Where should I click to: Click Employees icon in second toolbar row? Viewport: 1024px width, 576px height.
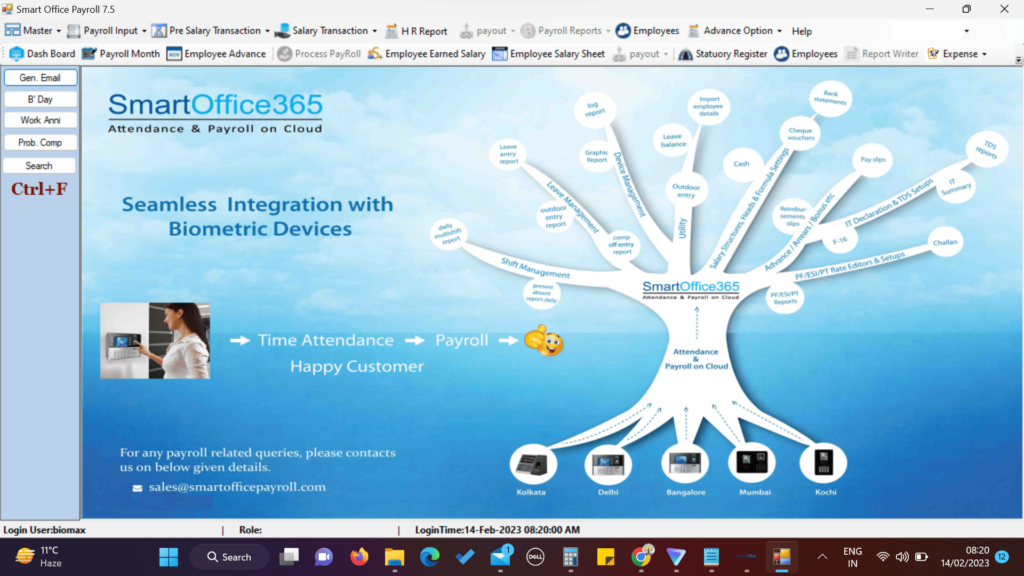tap(805, 54)
